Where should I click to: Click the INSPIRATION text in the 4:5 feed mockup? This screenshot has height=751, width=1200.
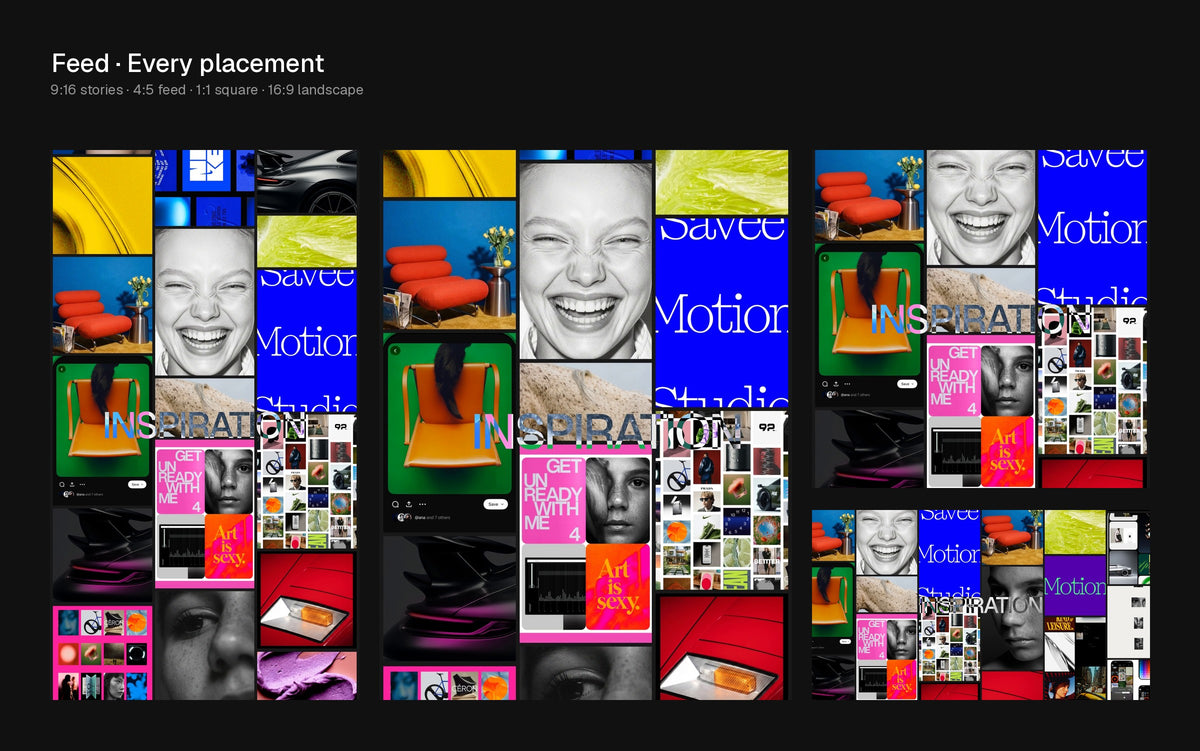pos(609,431)
